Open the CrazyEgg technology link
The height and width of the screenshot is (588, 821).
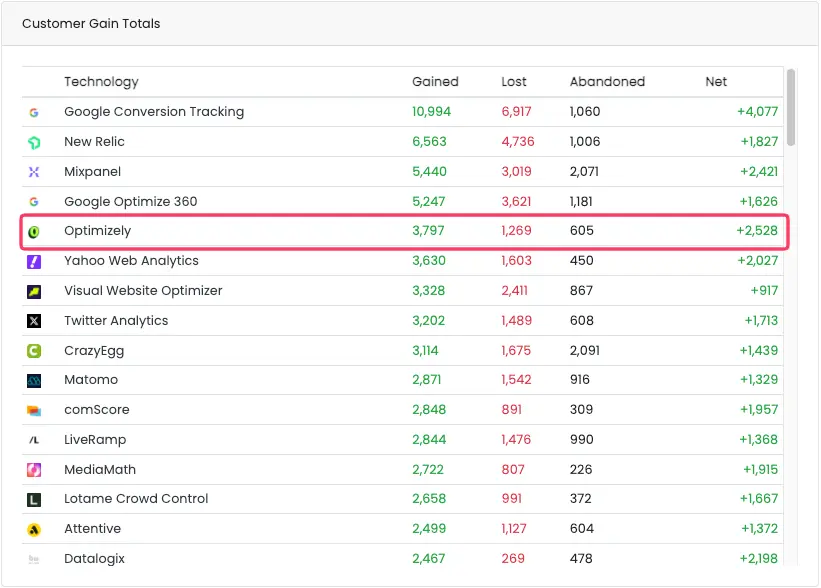coord(94,350)
